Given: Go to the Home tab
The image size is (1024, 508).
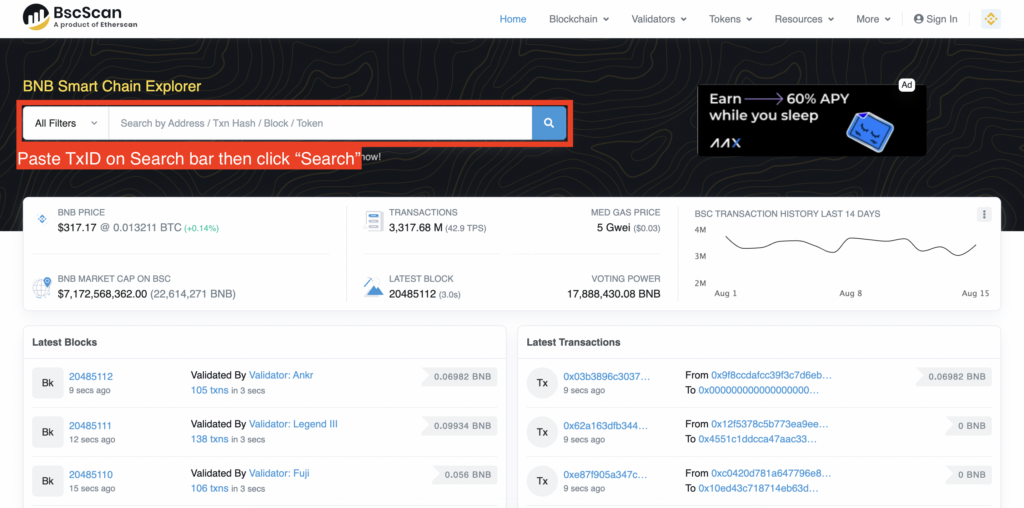Looking at the screenshot, I should 513,19.
